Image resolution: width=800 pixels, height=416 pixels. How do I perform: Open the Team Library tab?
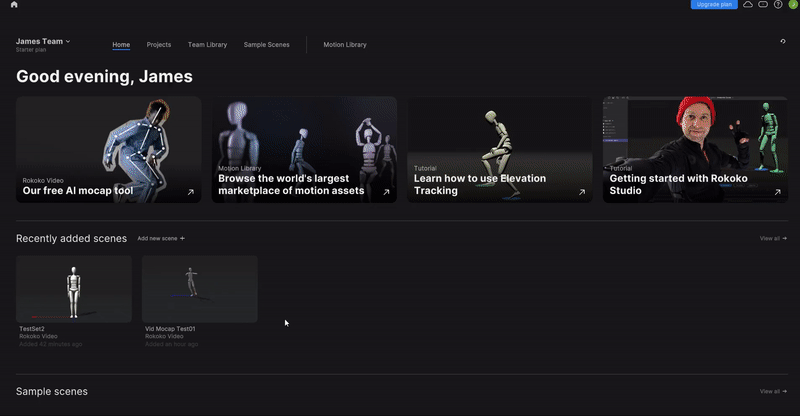click(x=207, y=45)
